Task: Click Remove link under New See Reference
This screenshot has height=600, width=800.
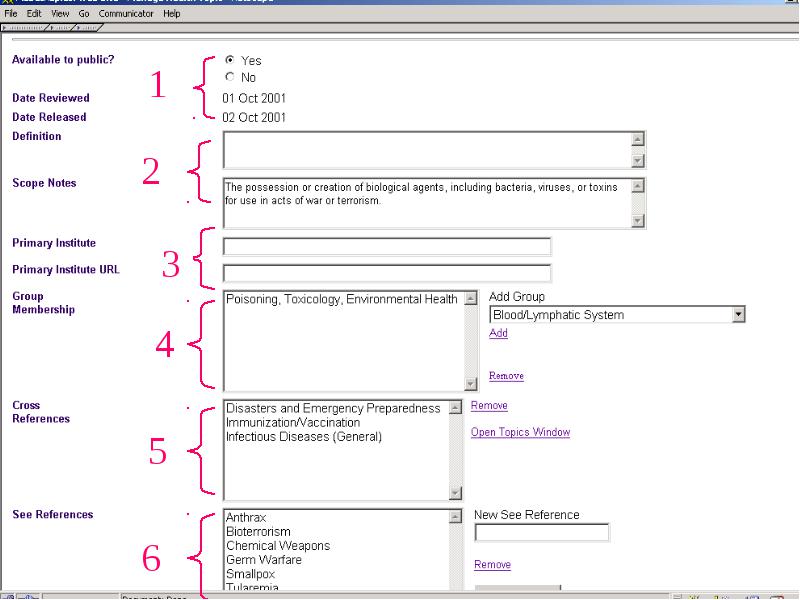Action: (492, 564)
